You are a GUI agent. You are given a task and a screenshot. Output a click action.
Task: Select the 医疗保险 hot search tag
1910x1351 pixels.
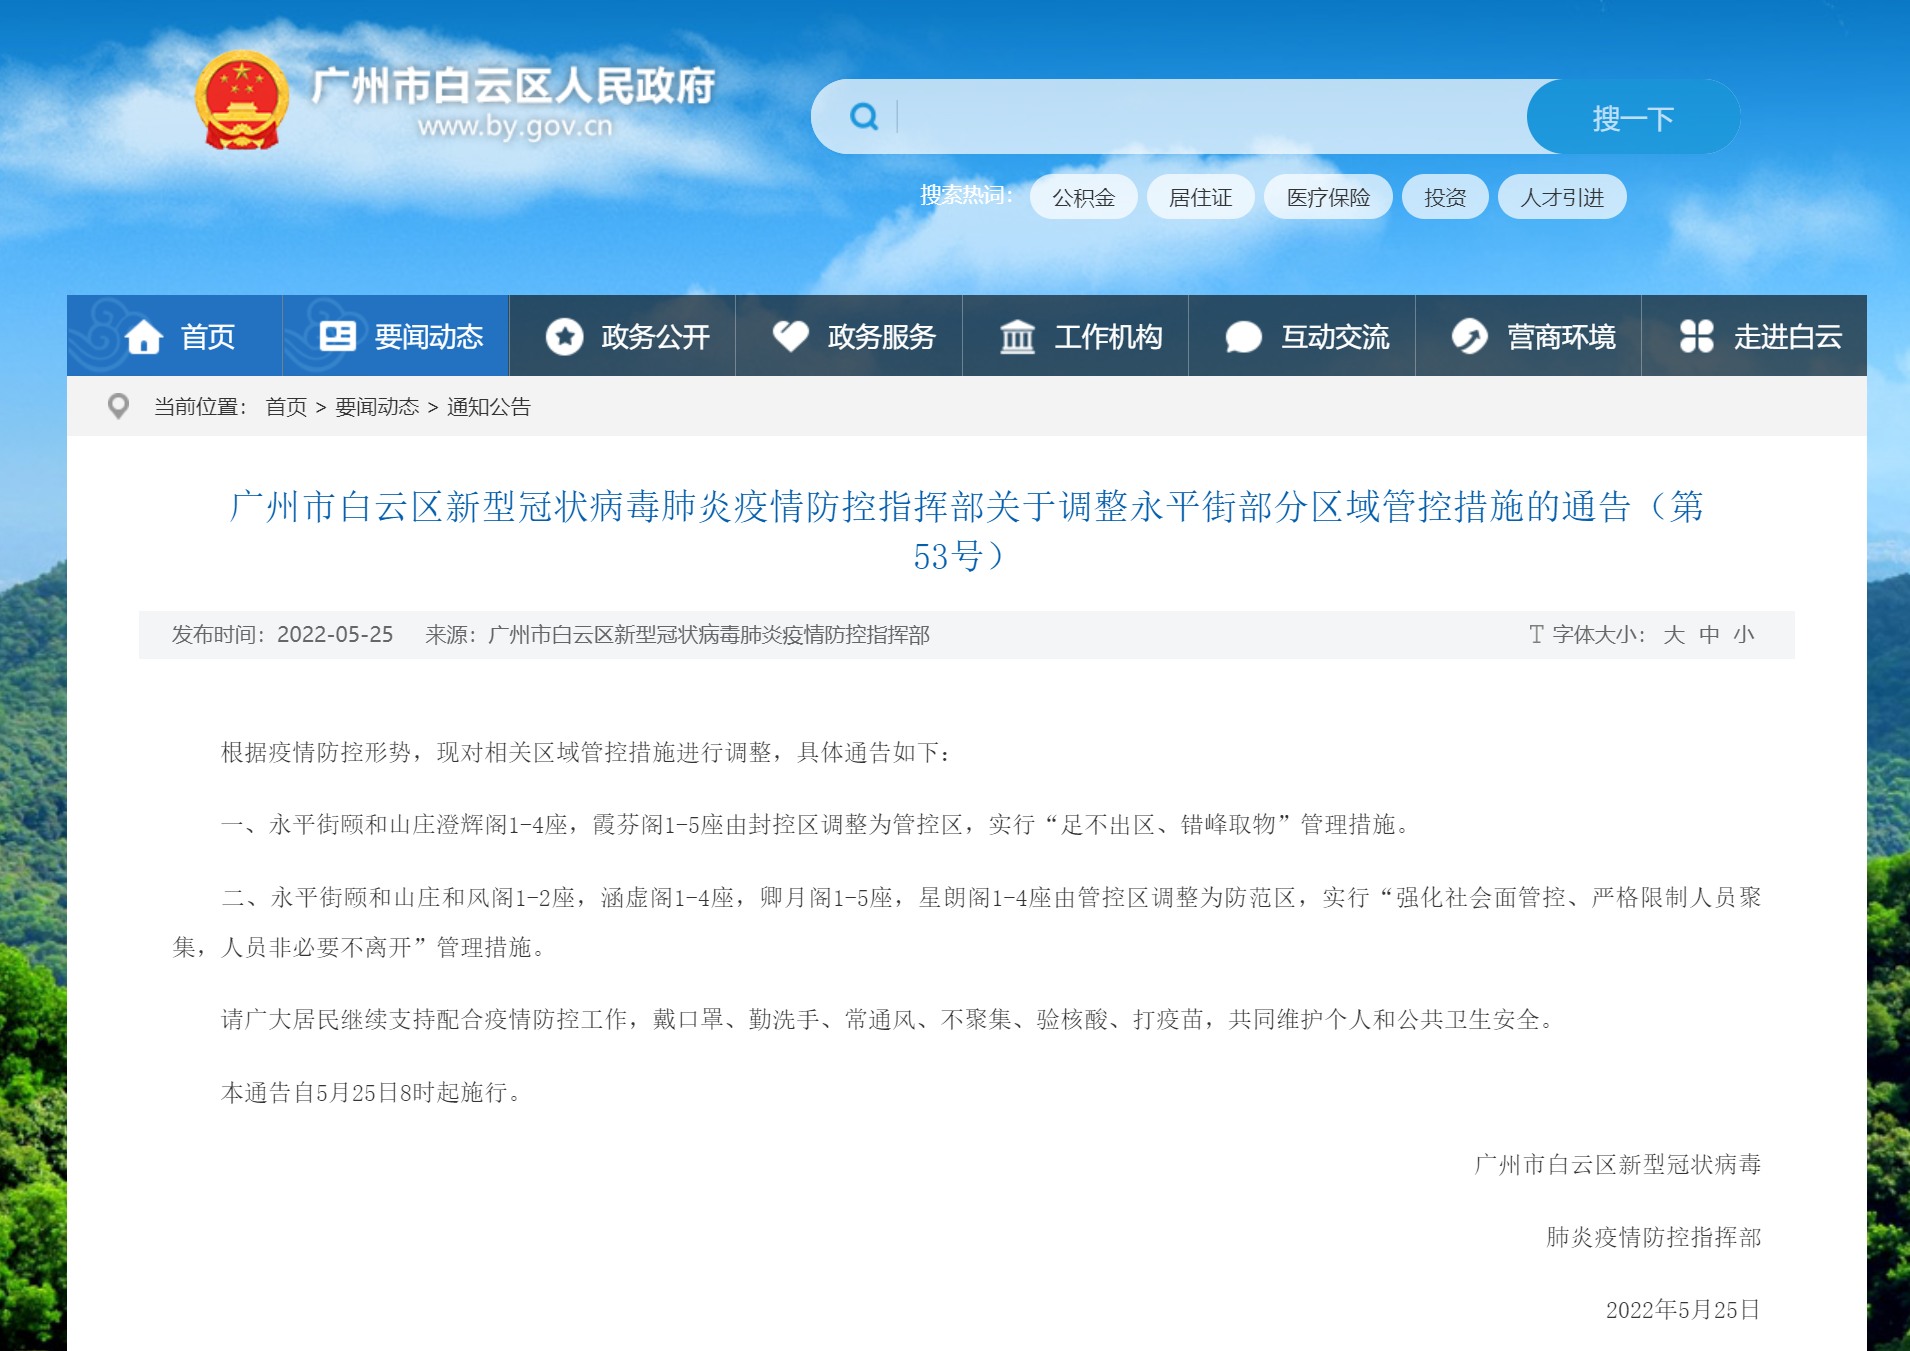click(x=1328, y=197)
